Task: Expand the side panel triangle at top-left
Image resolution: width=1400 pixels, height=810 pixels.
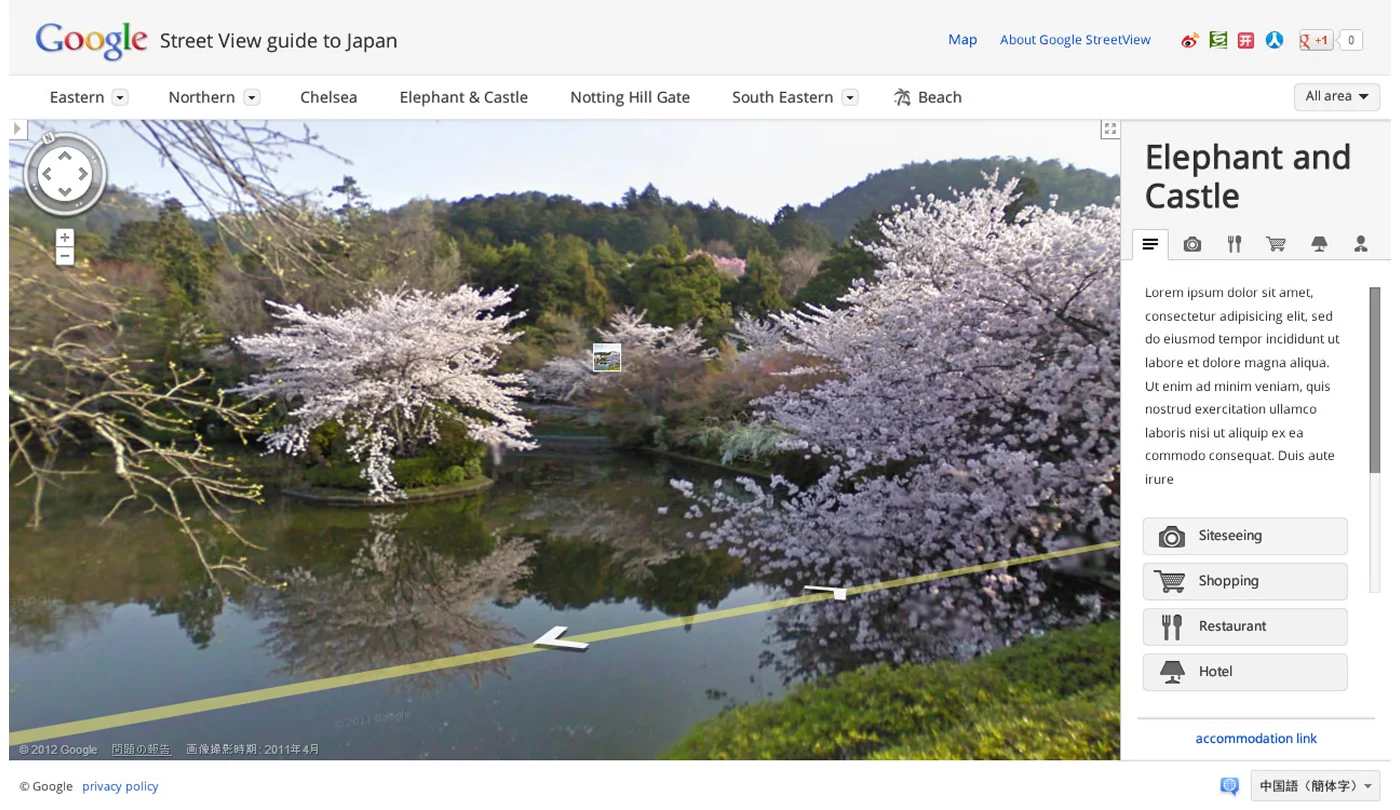Action: 16,129
